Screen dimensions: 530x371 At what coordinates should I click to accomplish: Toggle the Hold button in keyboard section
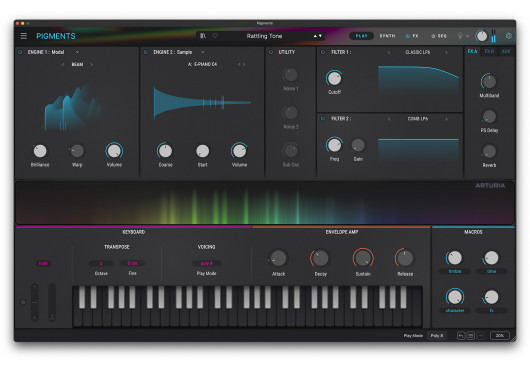[43, 263]
